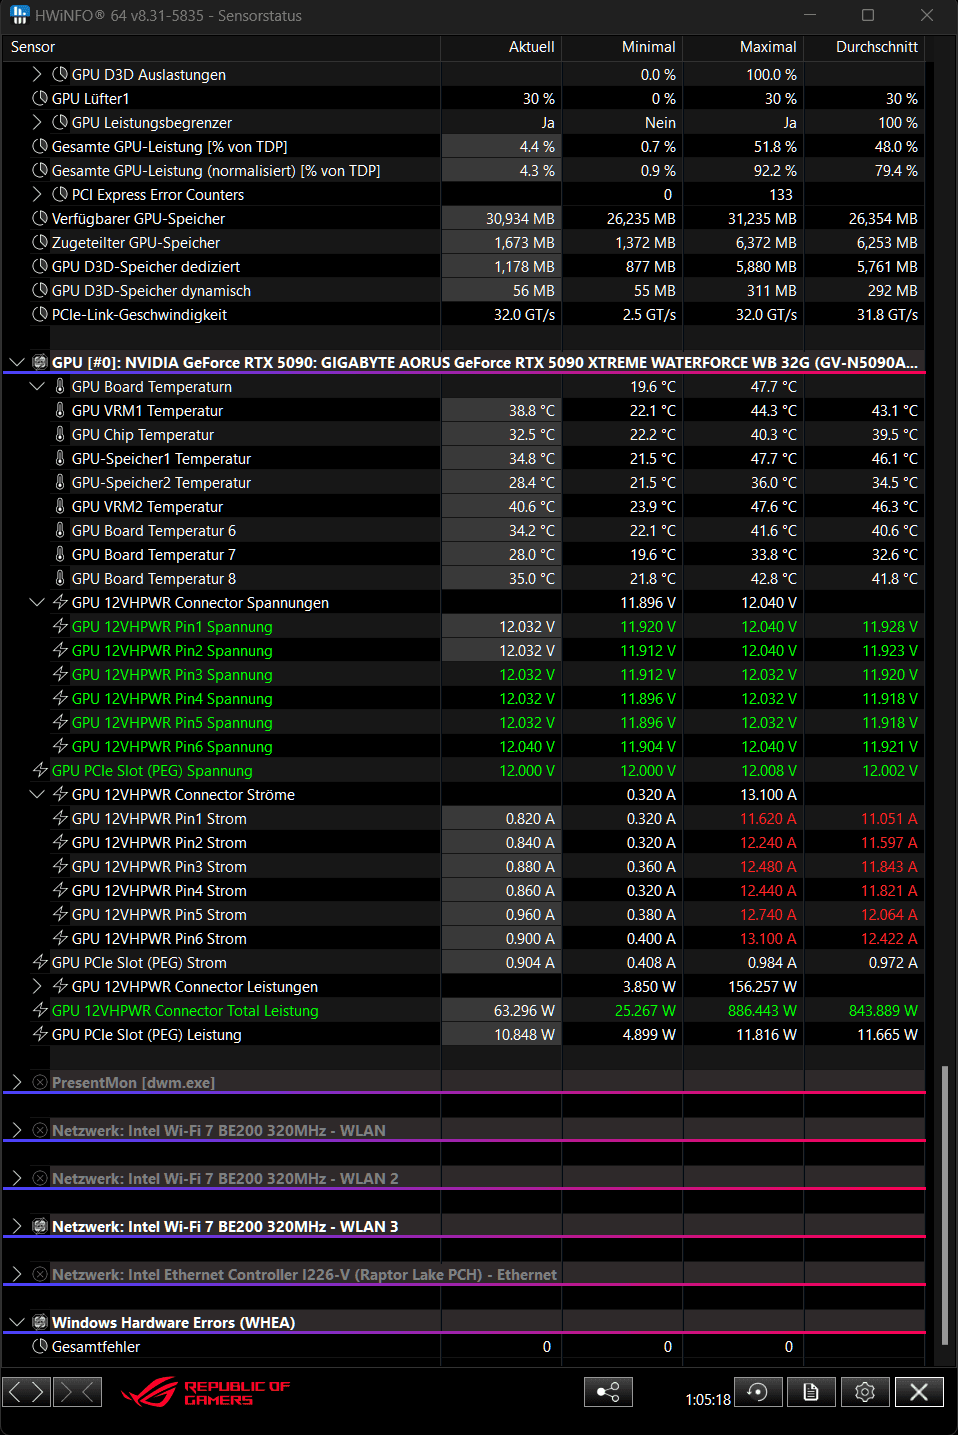958x1435 pixels.
Task: Select the Zugeteilter GPU-Speicher row label
Action: coord(136,243)
